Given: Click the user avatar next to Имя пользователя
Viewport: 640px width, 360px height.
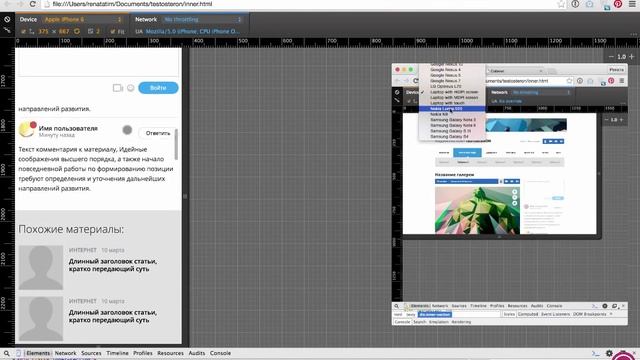Looking at the screenshot, I should point(27,129).
